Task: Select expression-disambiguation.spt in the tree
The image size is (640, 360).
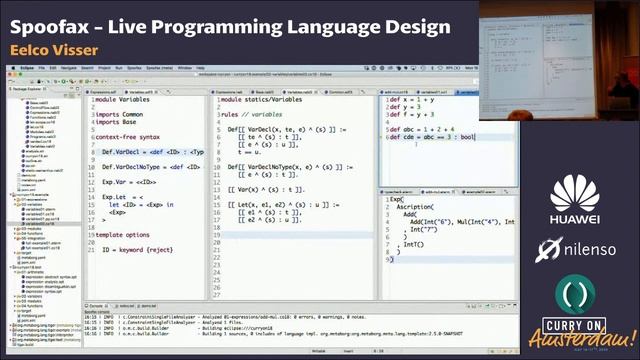Action: 49,287
